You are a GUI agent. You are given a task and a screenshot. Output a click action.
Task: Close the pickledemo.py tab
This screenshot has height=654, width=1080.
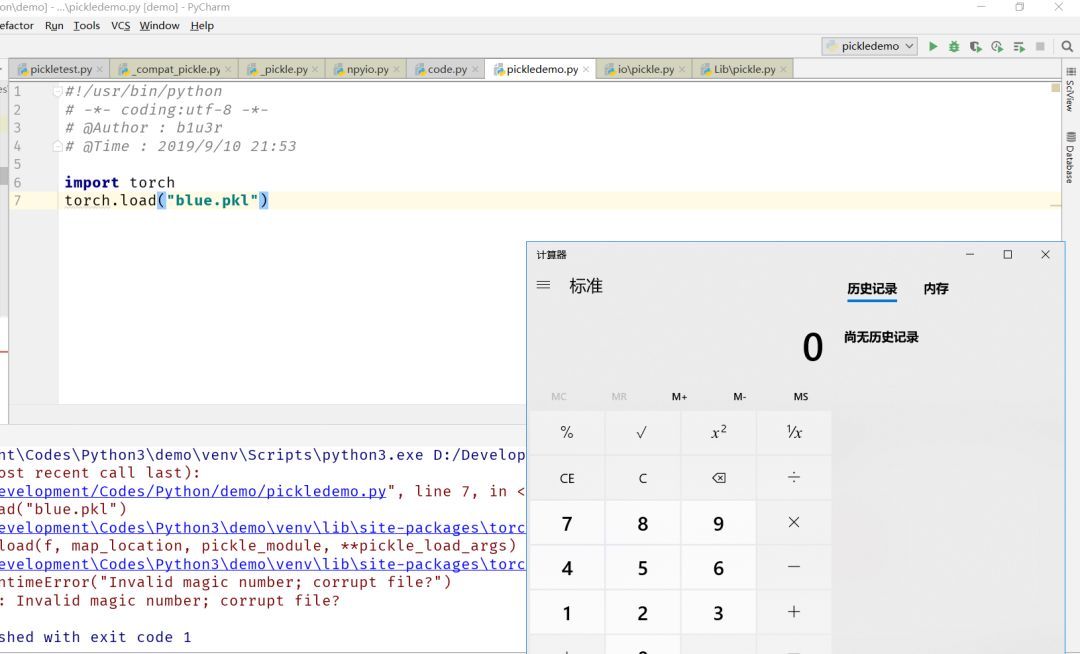586,70
